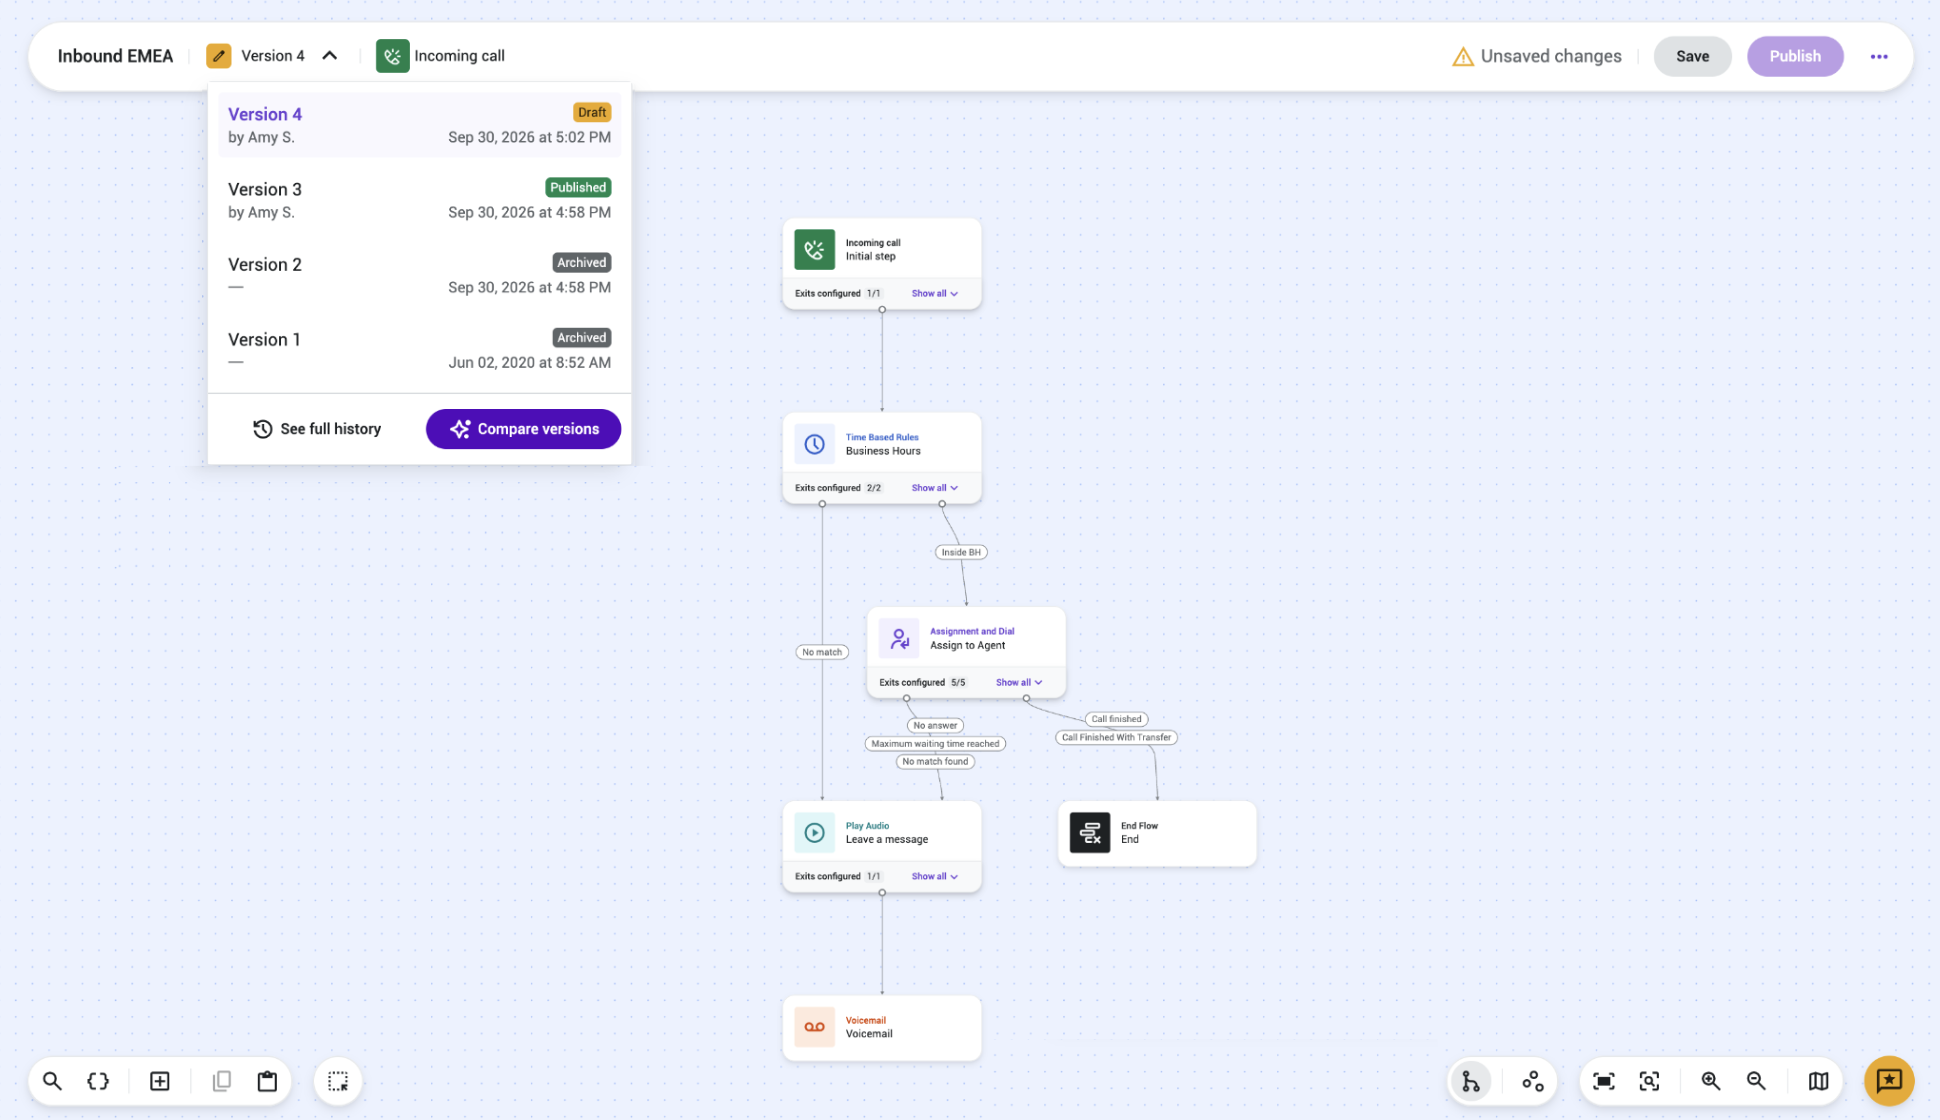The image size is (1940, 1120).
Task: Expand Show all on Business Hours node
Action: point(934,488)
